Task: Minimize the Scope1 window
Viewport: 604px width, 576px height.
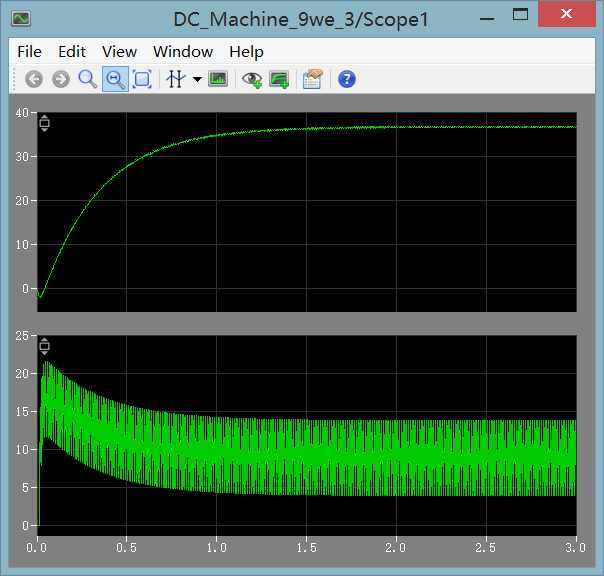Action: click(487, 18)
